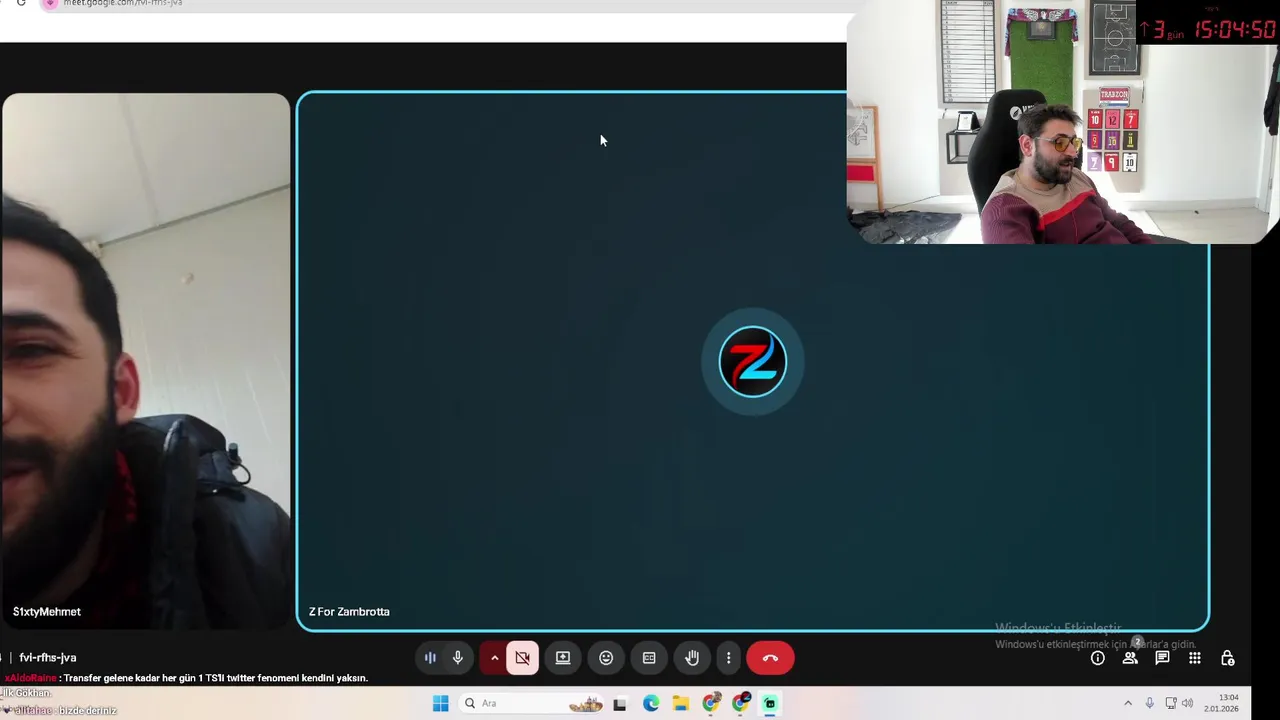
Task: Reload the page using browser refresh icon
Action: [21, 3]
